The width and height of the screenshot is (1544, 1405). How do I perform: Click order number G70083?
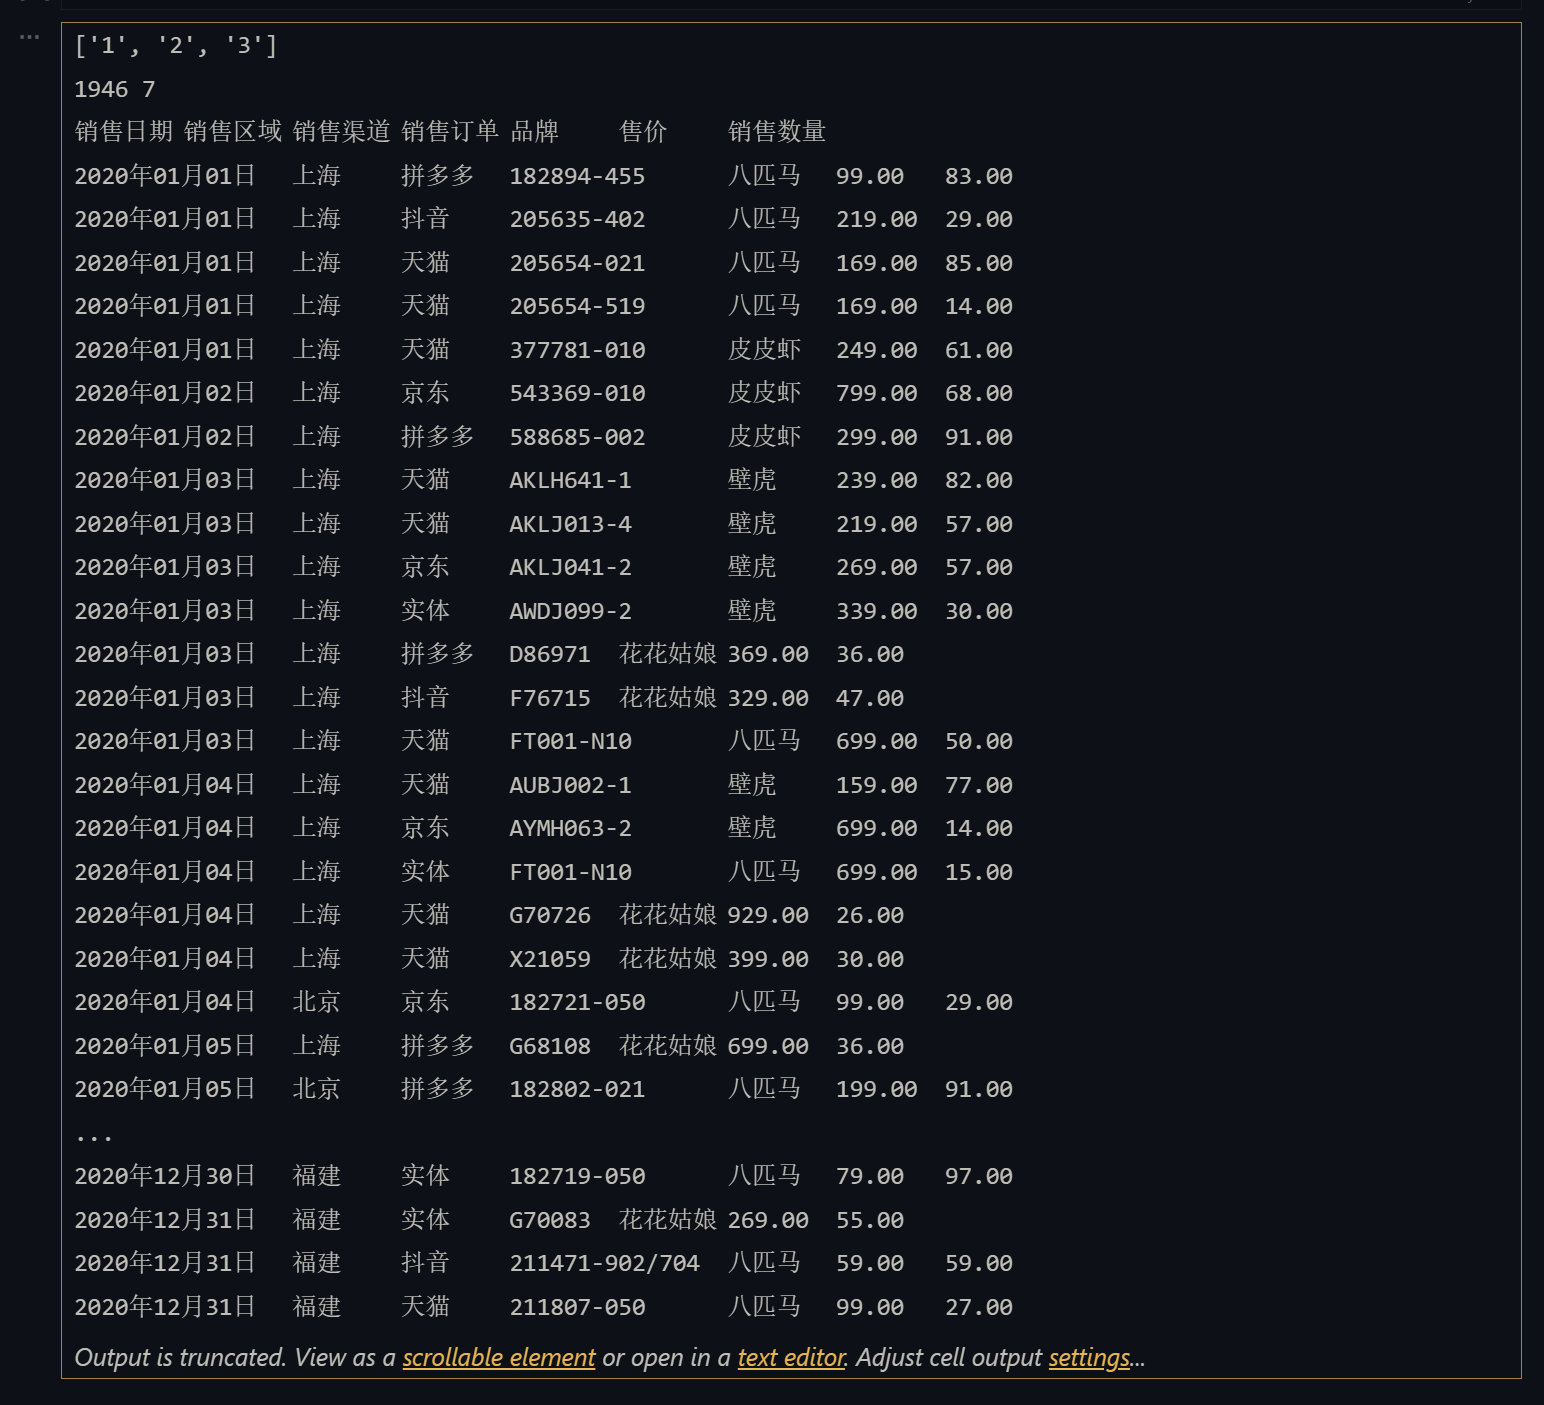(x=549, y=1220)
